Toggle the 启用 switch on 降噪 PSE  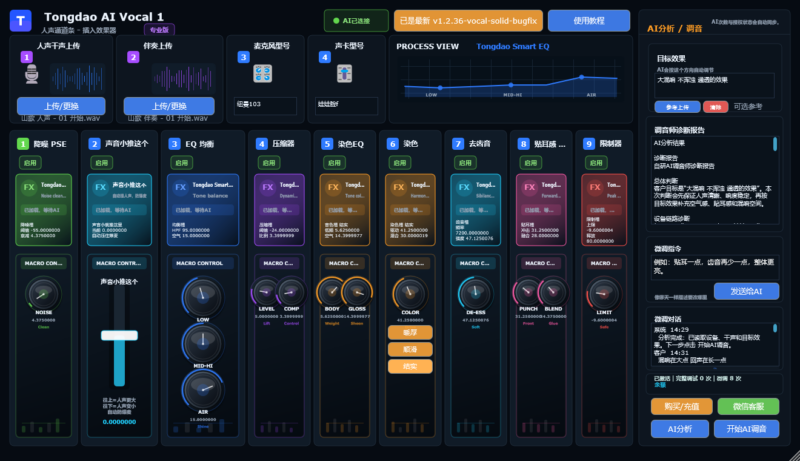(x=30, y=163)
